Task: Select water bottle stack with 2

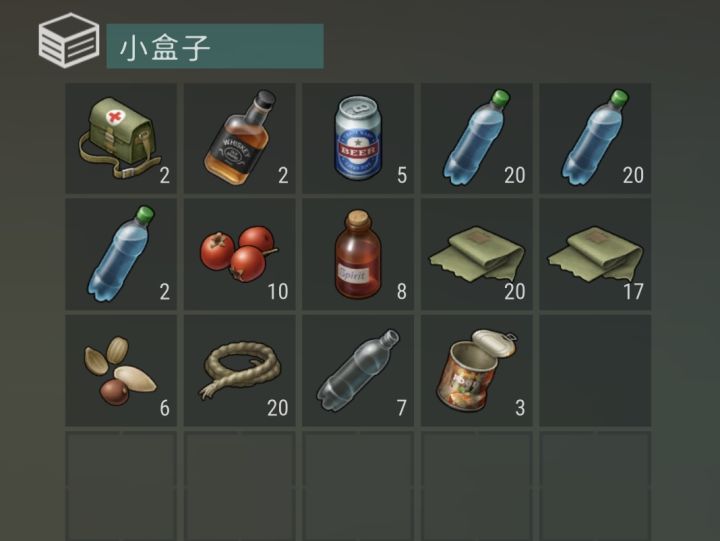Action: 121,254
